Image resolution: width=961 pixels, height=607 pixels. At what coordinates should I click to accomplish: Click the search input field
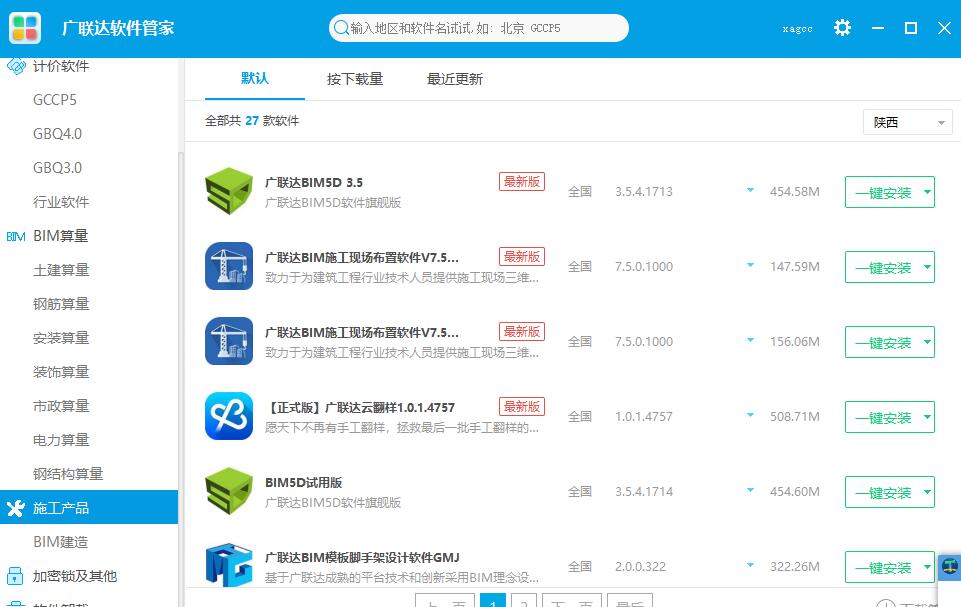[x=479, y=28]
